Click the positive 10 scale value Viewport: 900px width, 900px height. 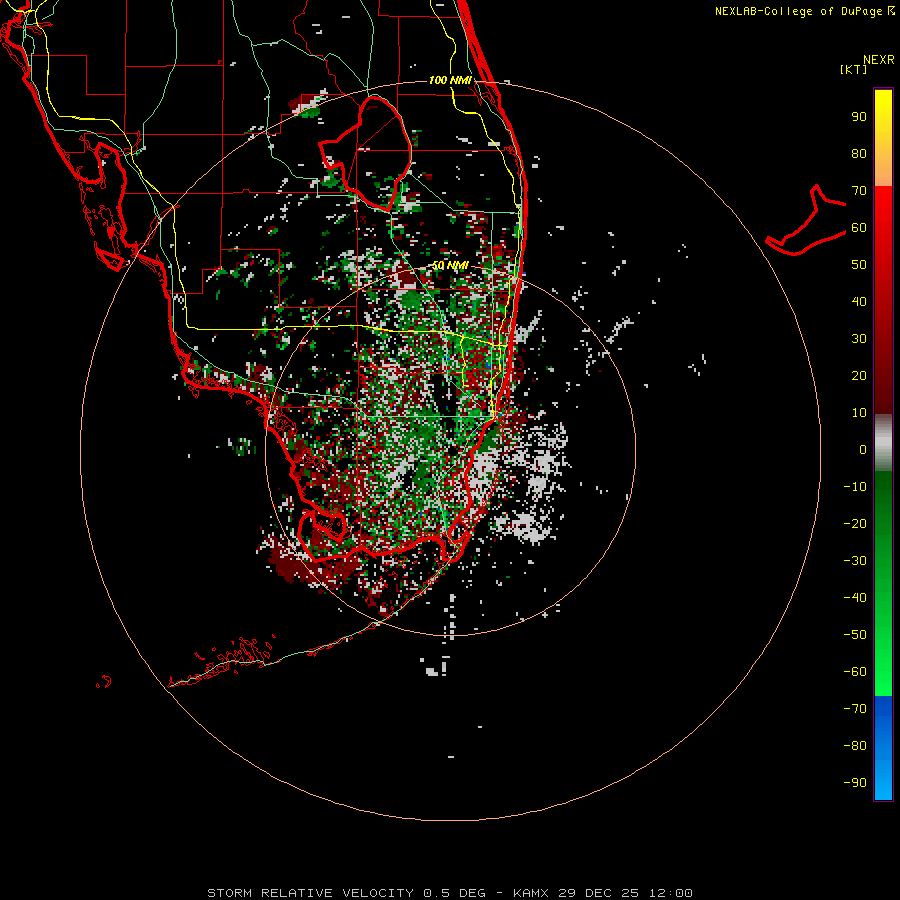tap(859, 413)
